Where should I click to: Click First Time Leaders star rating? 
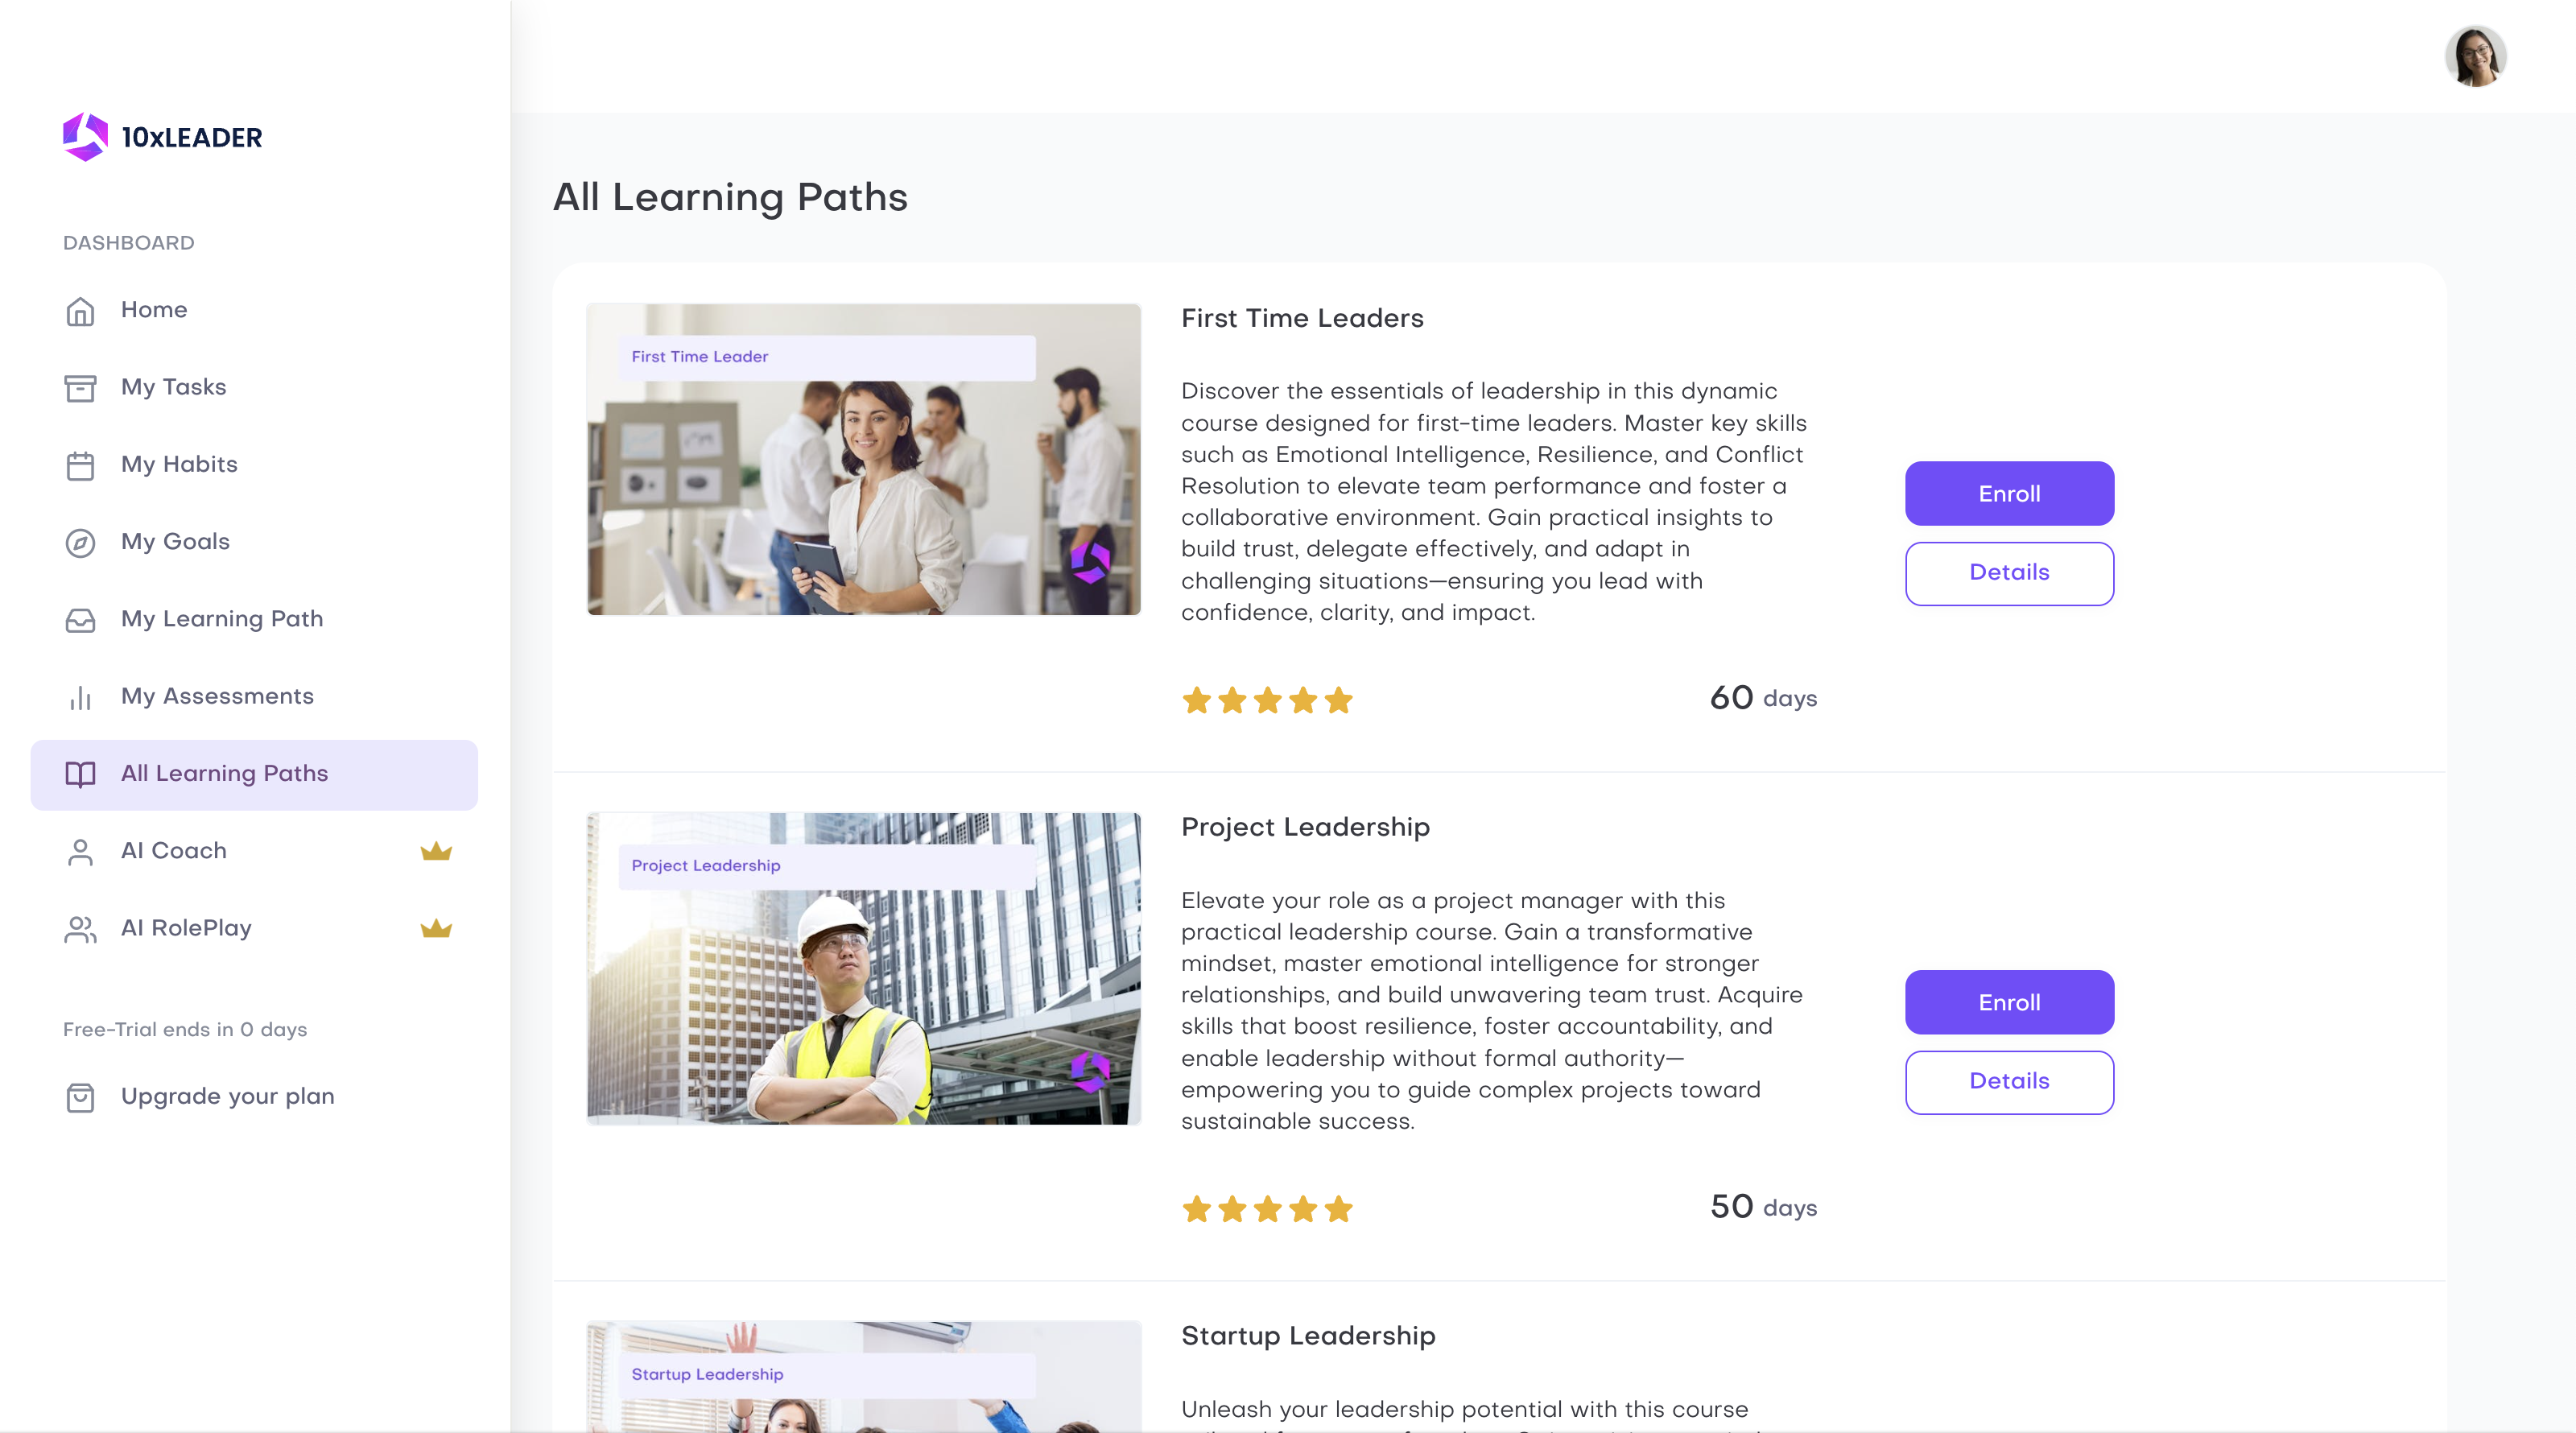[1267, 700]
